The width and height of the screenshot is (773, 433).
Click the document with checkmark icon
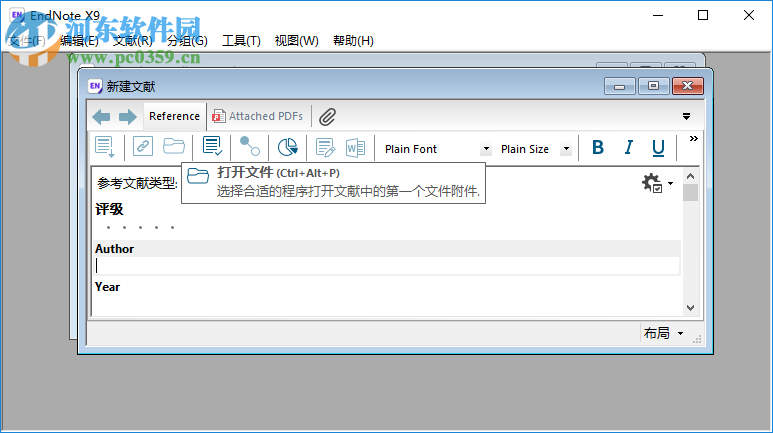click(212, 146)
